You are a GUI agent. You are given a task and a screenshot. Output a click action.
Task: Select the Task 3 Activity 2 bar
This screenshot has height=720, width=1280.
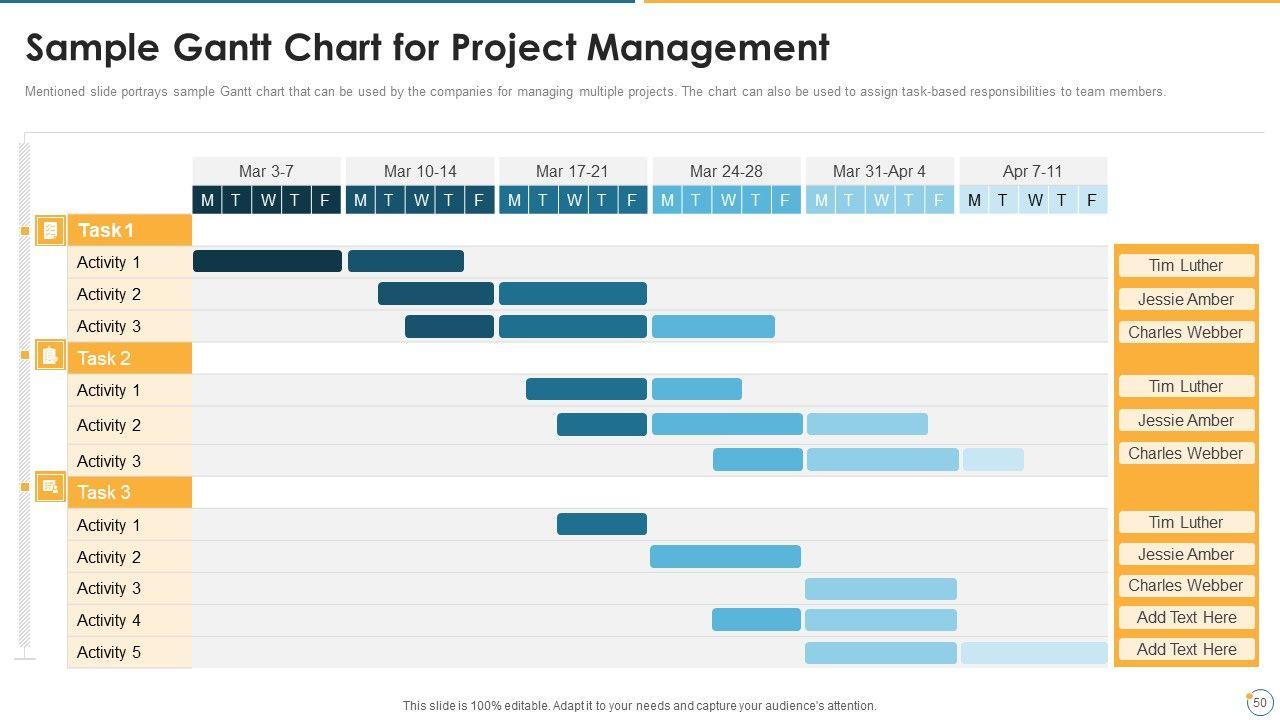coord(725,556)
